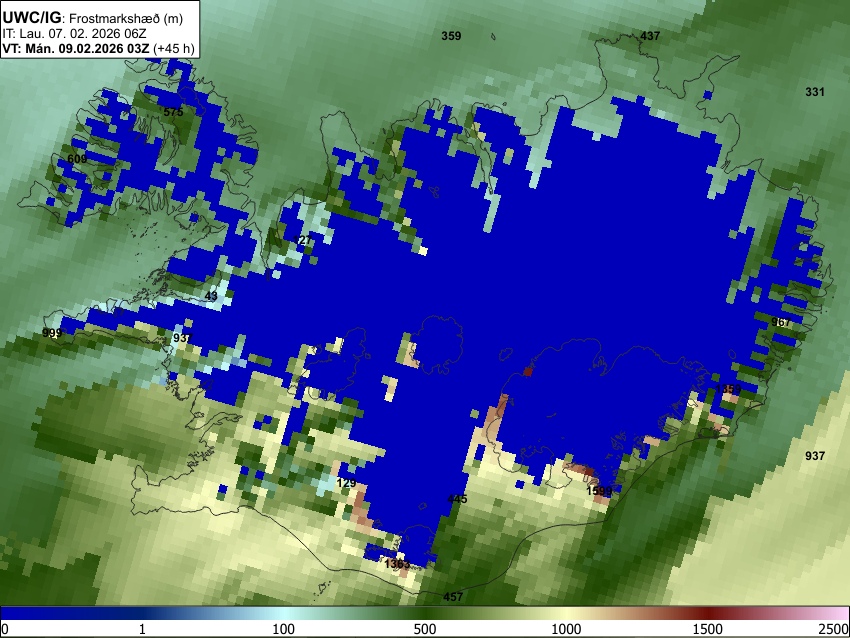Image resolution: width=850 pixels, height=638 pixels.
Task: Select the '1599' value label
Action: (x=599, y=491)
